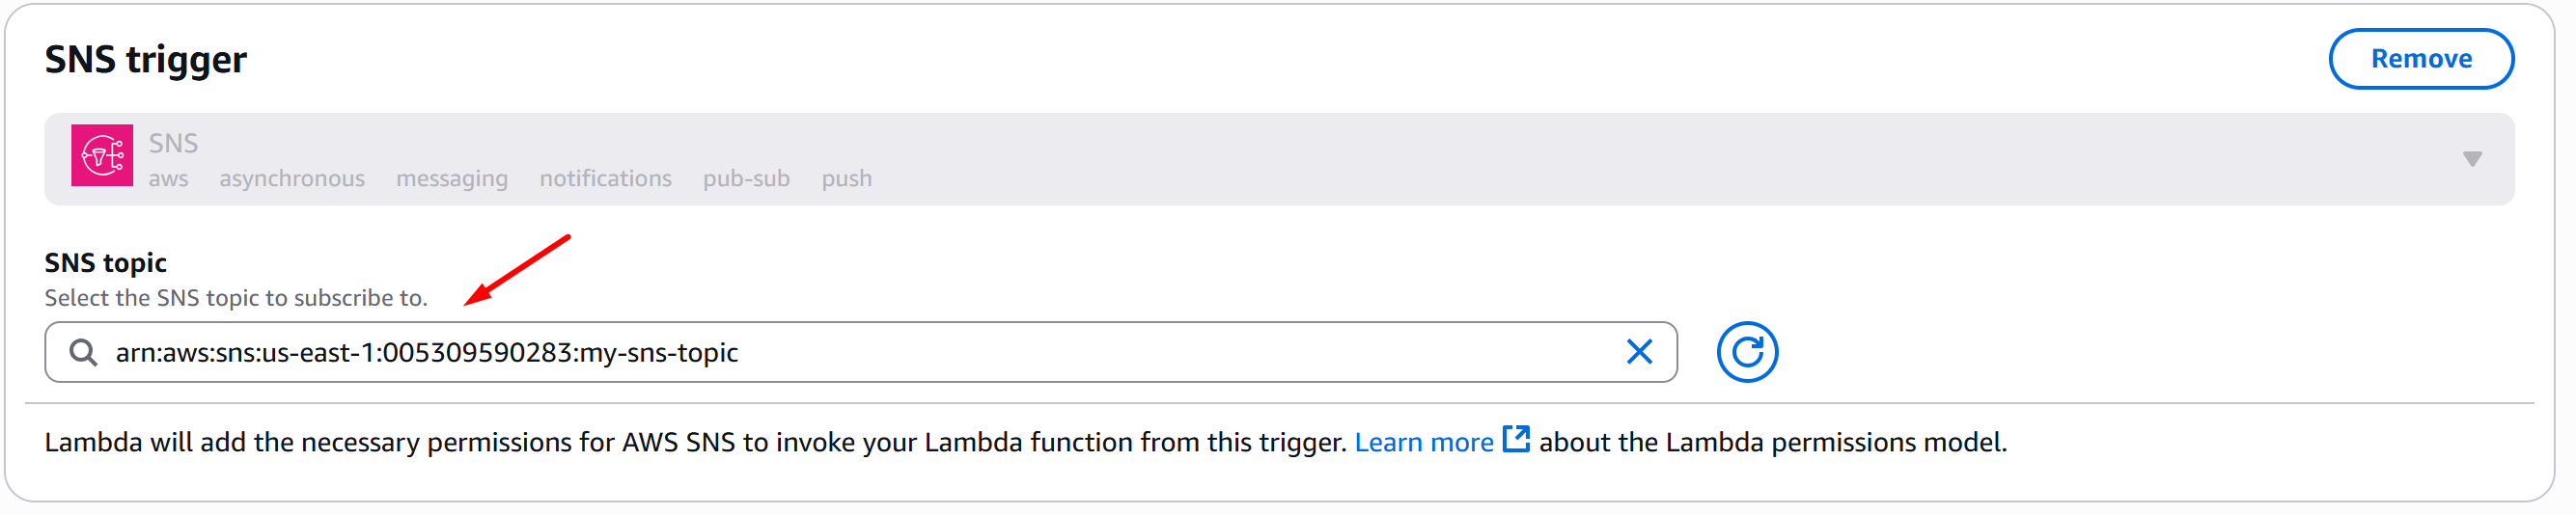
Task: Click the "push" tag under SNS
Action: (x=846, y=179)
